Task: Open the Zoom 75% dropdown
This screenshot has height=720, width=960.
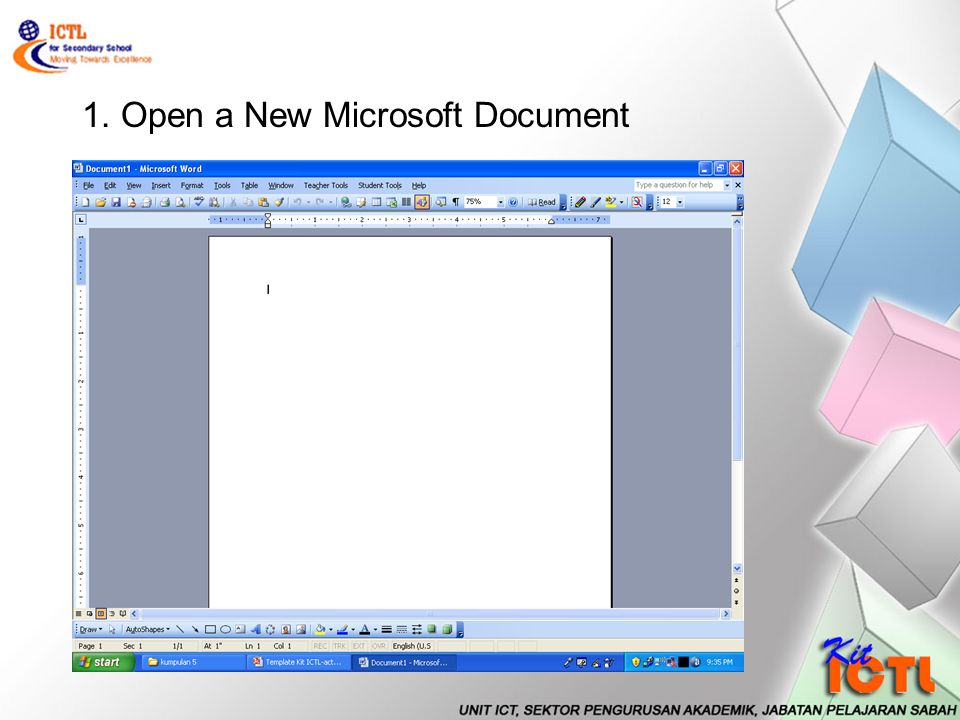Action: (x=501, y=202)
